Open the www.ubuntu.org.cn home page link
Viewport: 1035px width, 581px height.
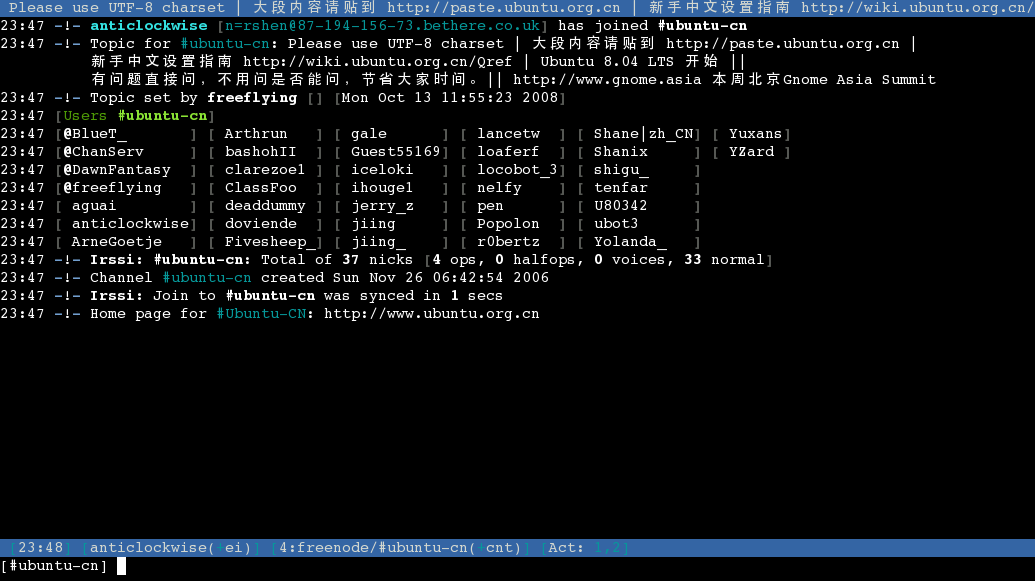click(x=432, y=314)
